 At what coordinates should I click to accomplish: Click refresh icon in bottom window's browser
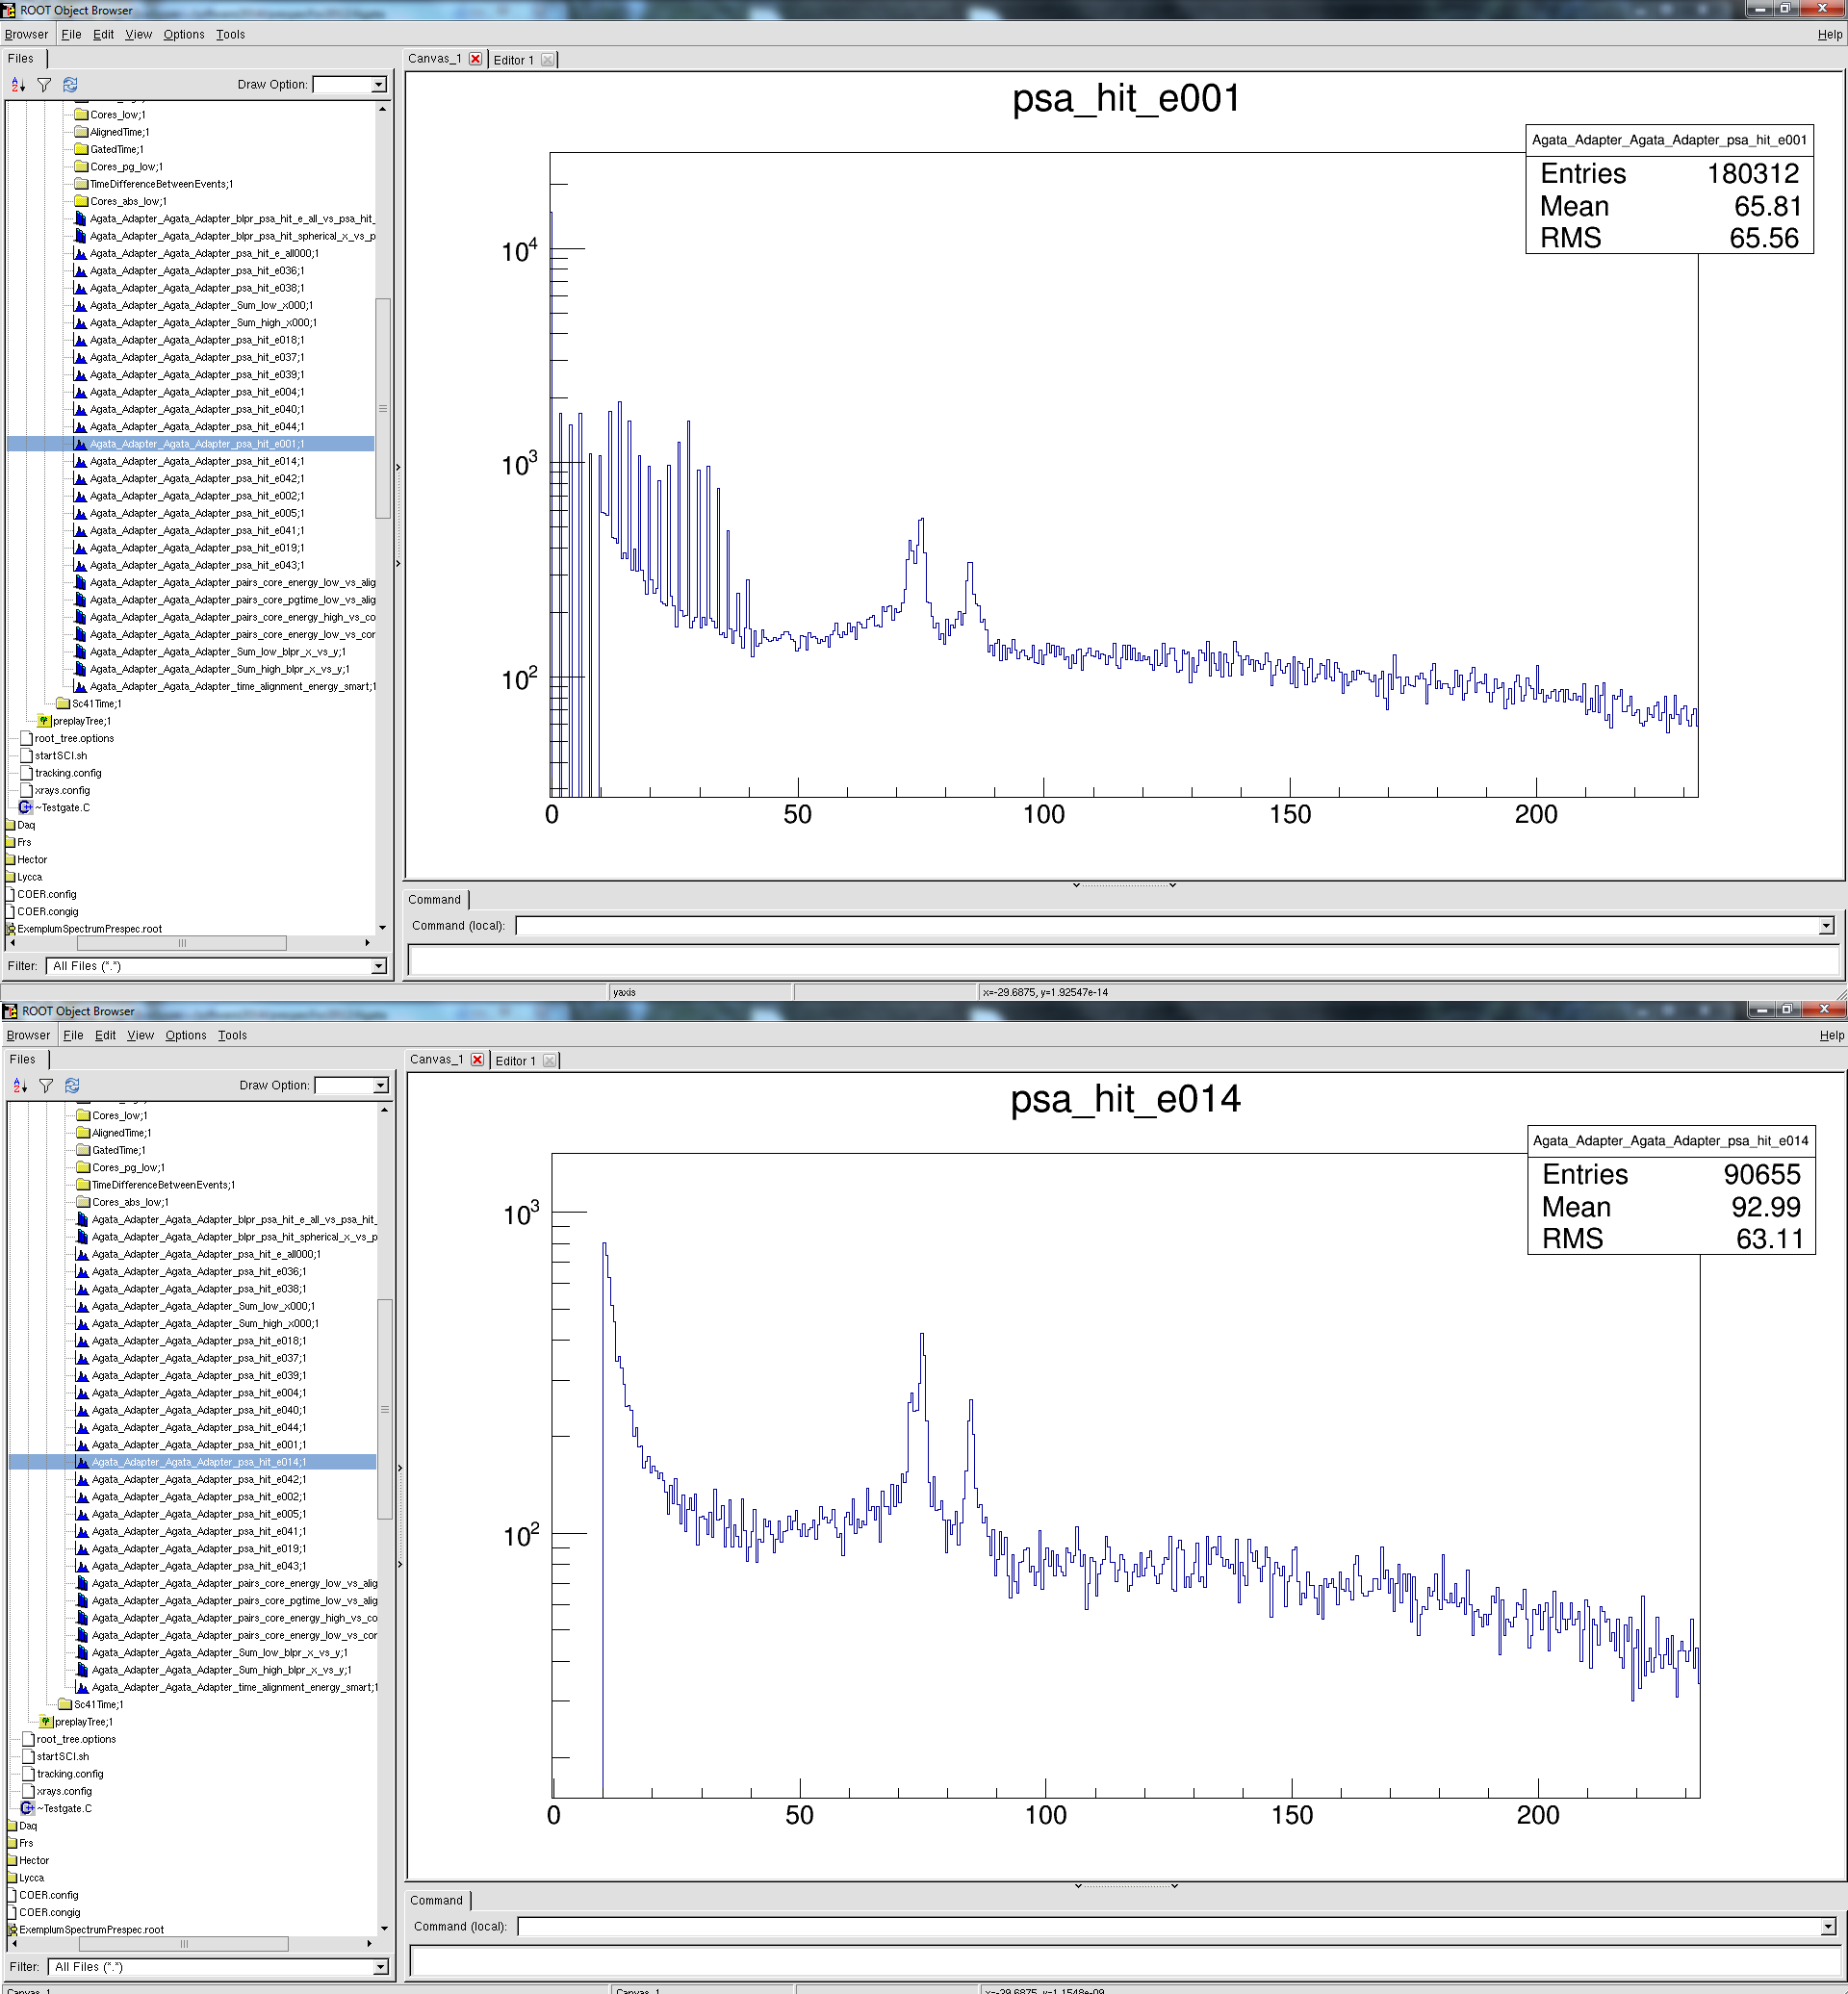click(72, 1086)
